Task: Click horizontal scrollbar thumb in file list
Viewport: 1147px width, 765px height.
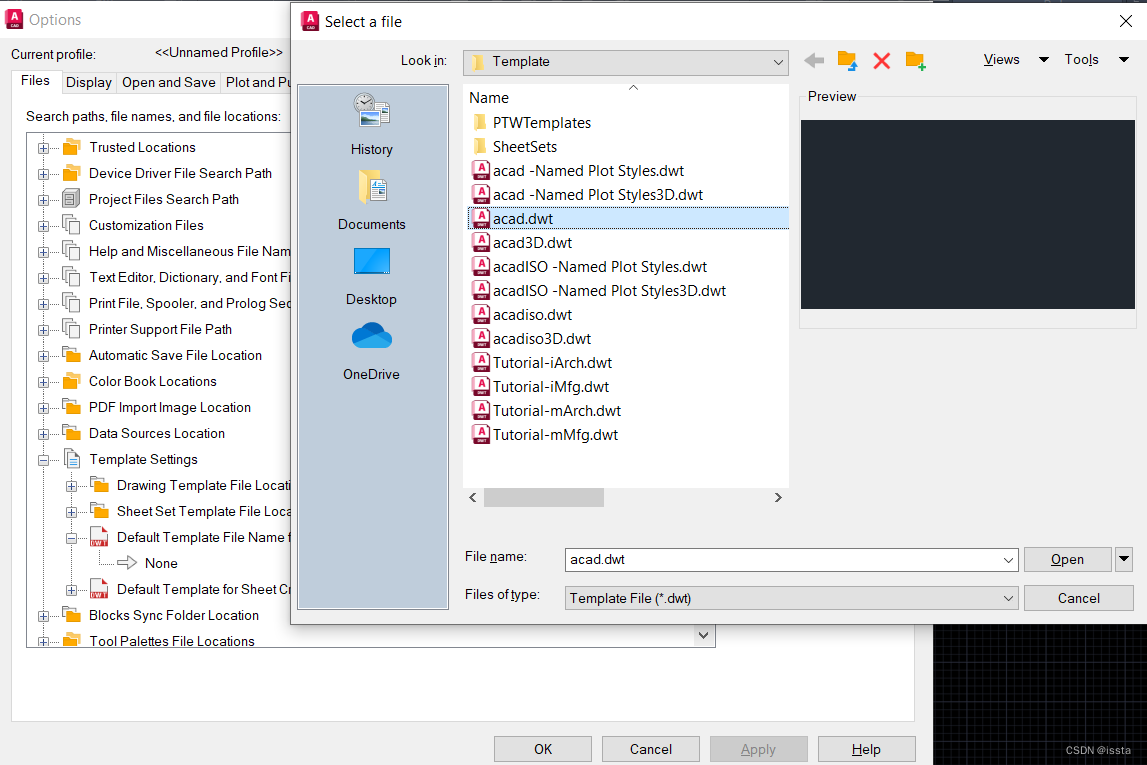Action: click(x=544, y=498)
